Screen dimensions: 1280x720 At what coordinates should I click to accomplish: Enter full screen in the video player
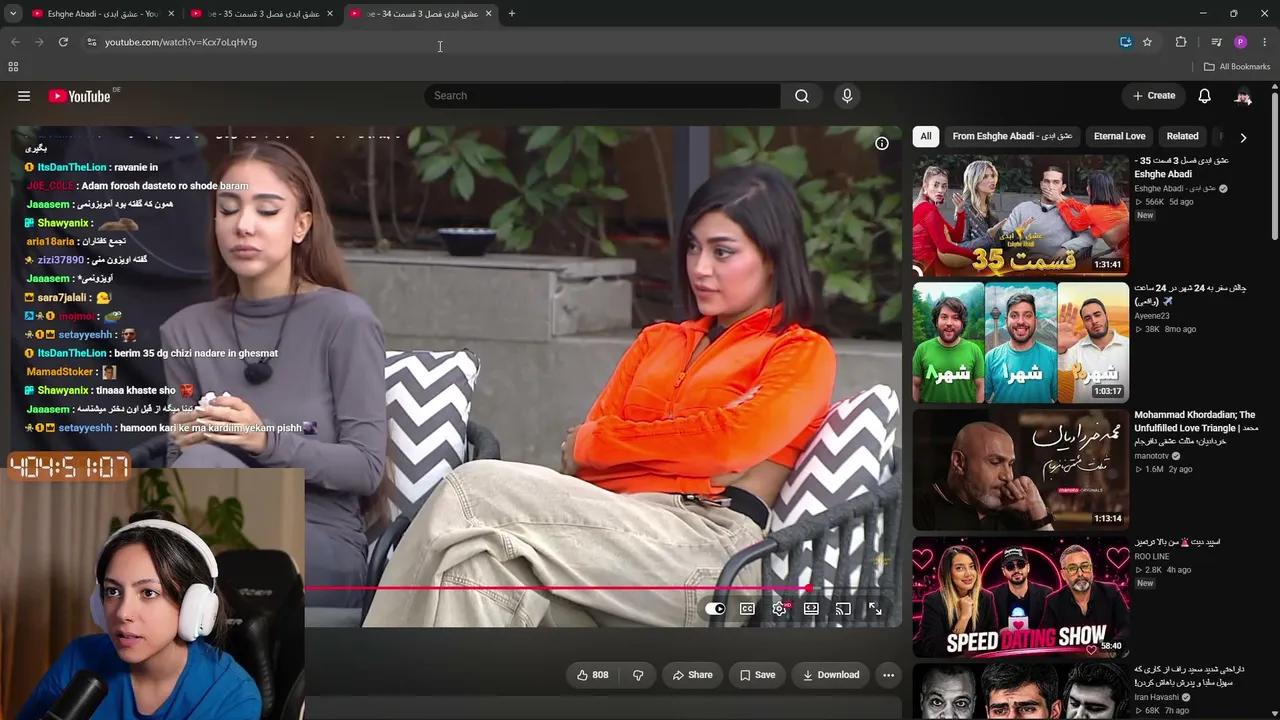tap(875, 609)
